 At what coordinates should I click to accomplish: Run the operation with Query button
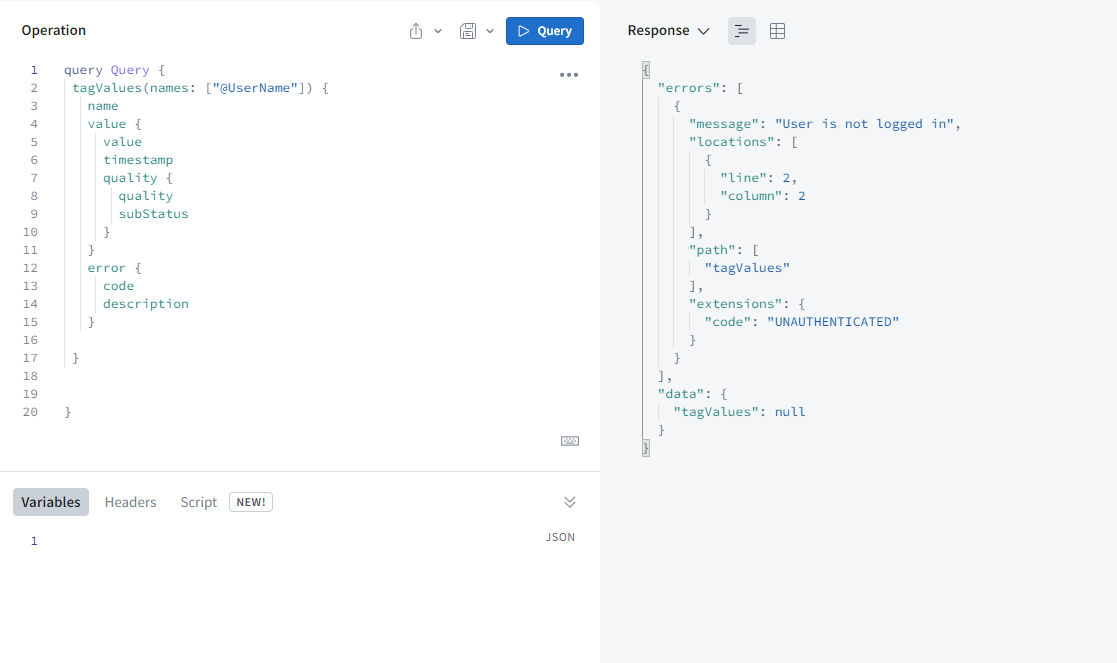[x=545, y=31]
